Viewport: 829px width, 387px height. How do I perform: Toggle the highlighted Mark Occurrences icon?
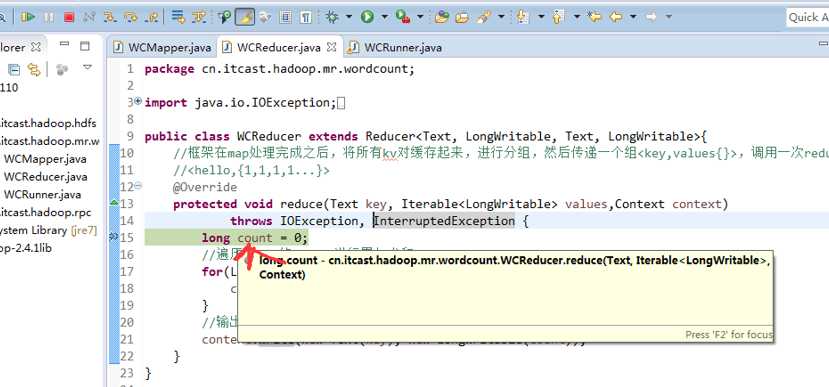pos(245,17)
